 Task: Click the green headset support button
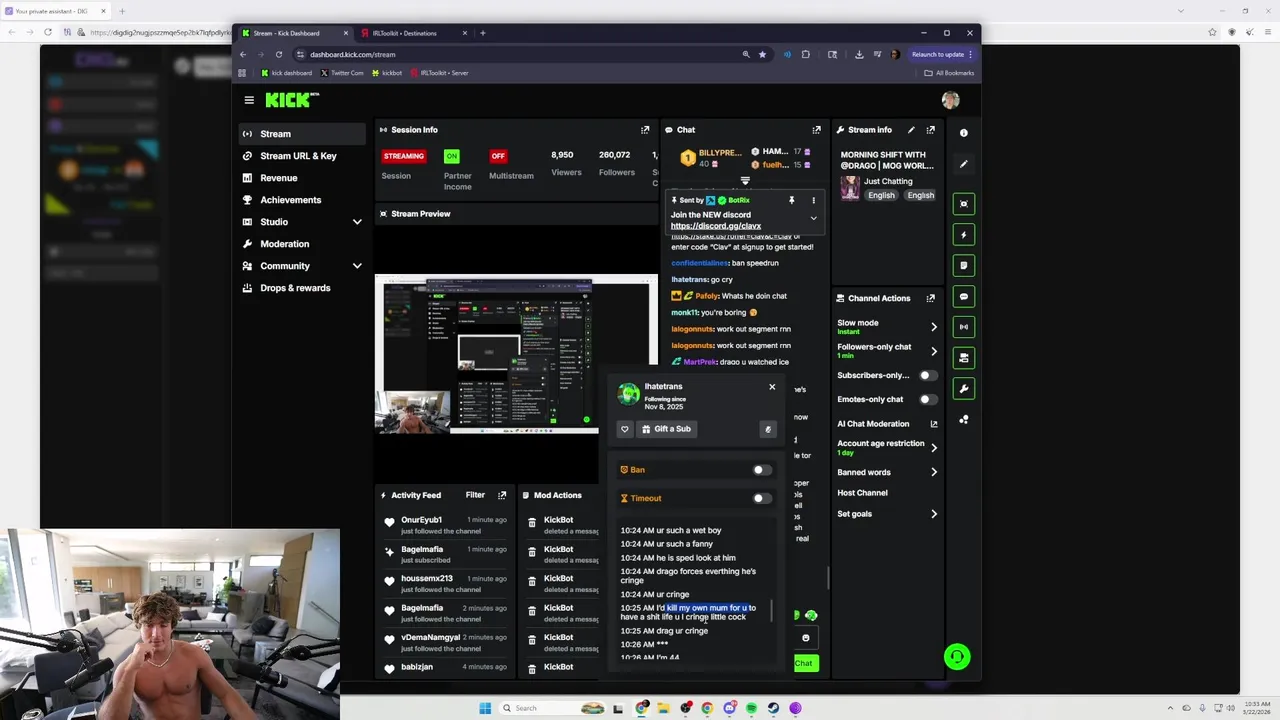[957, 657]
